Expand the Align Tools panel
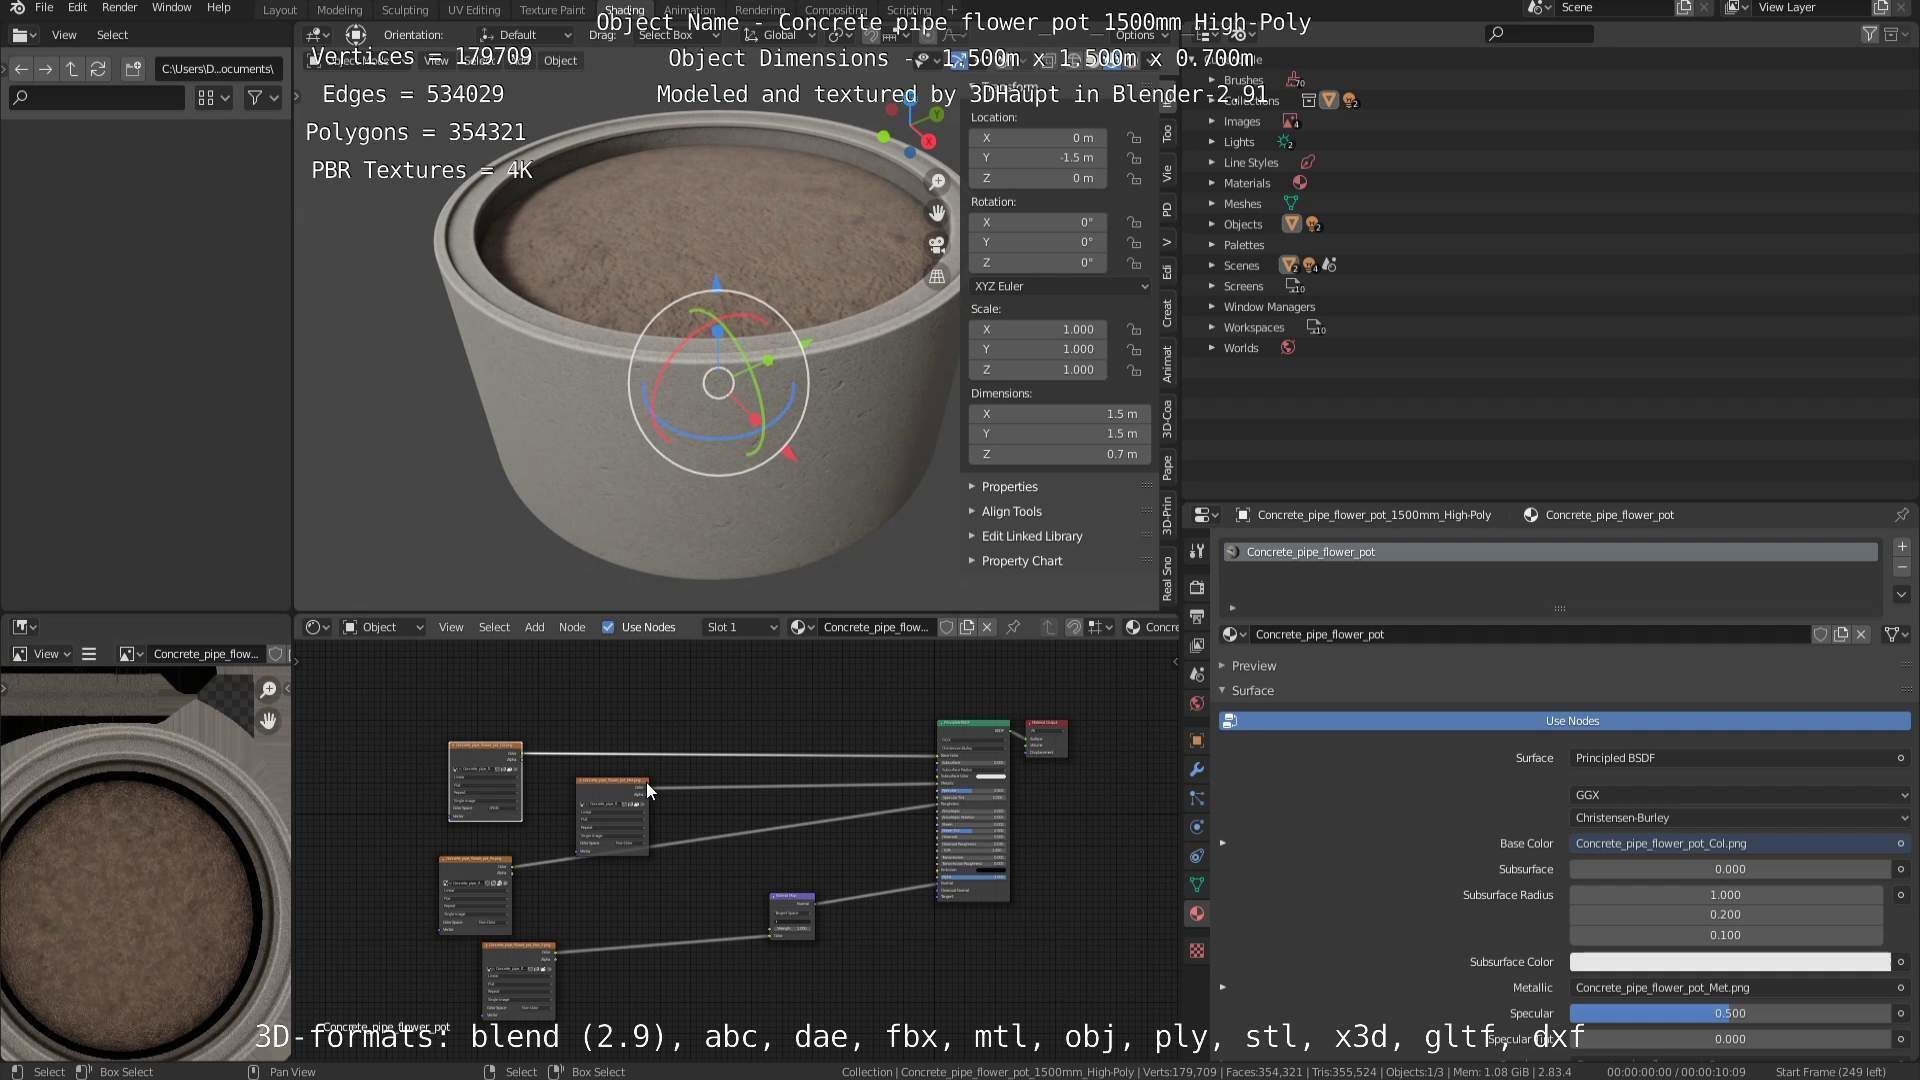Image resolution: width=1920 pixels, height=1080 pixels. pos(1011,511)
